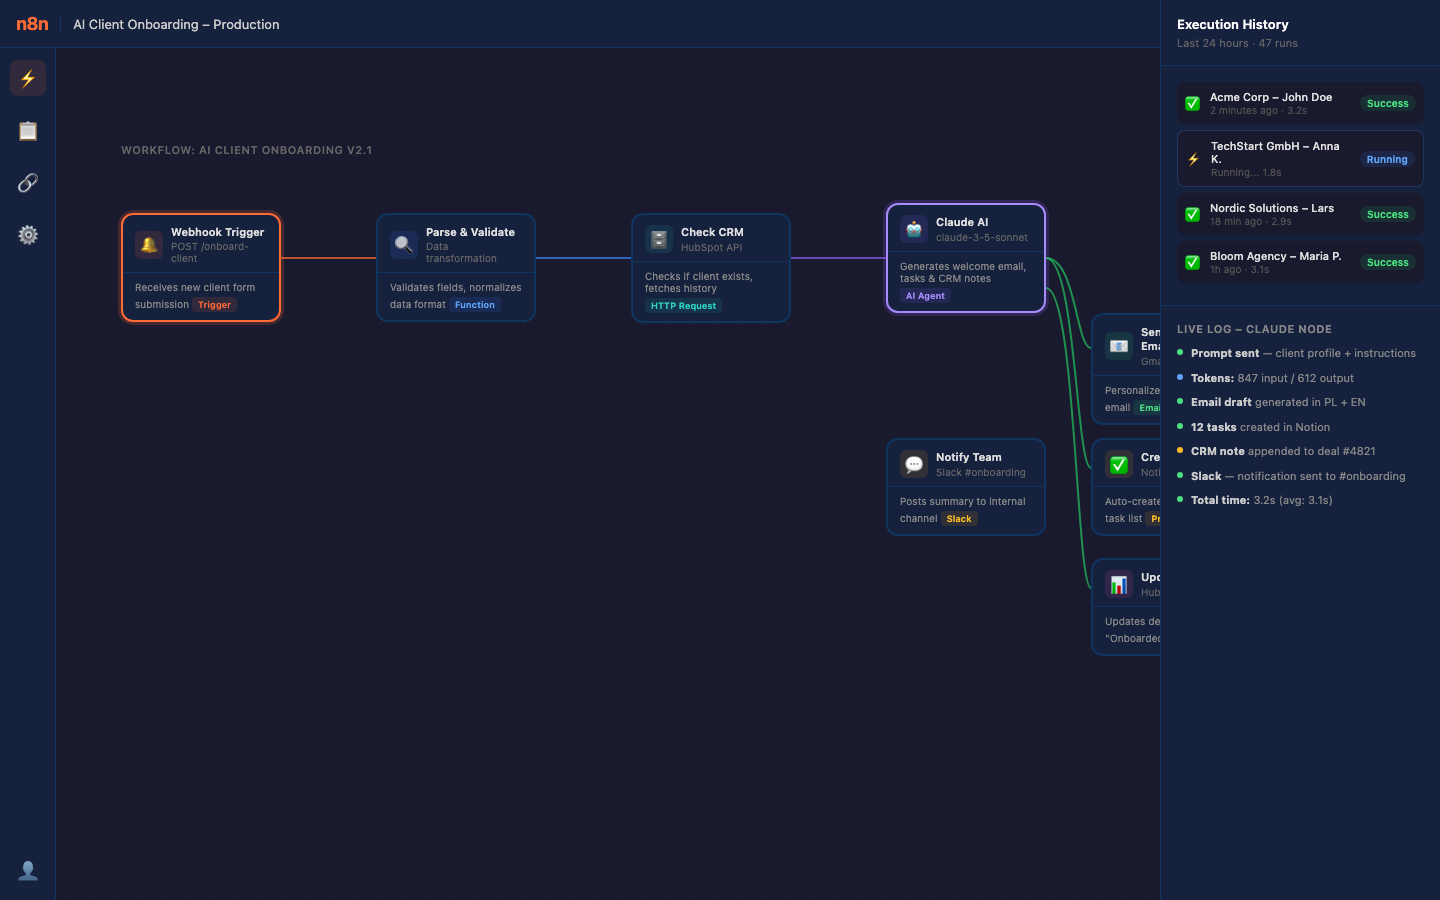Click the bell icon on the Webhook Trigger node
Screen dimensions: 1440x900
point(148,243)
